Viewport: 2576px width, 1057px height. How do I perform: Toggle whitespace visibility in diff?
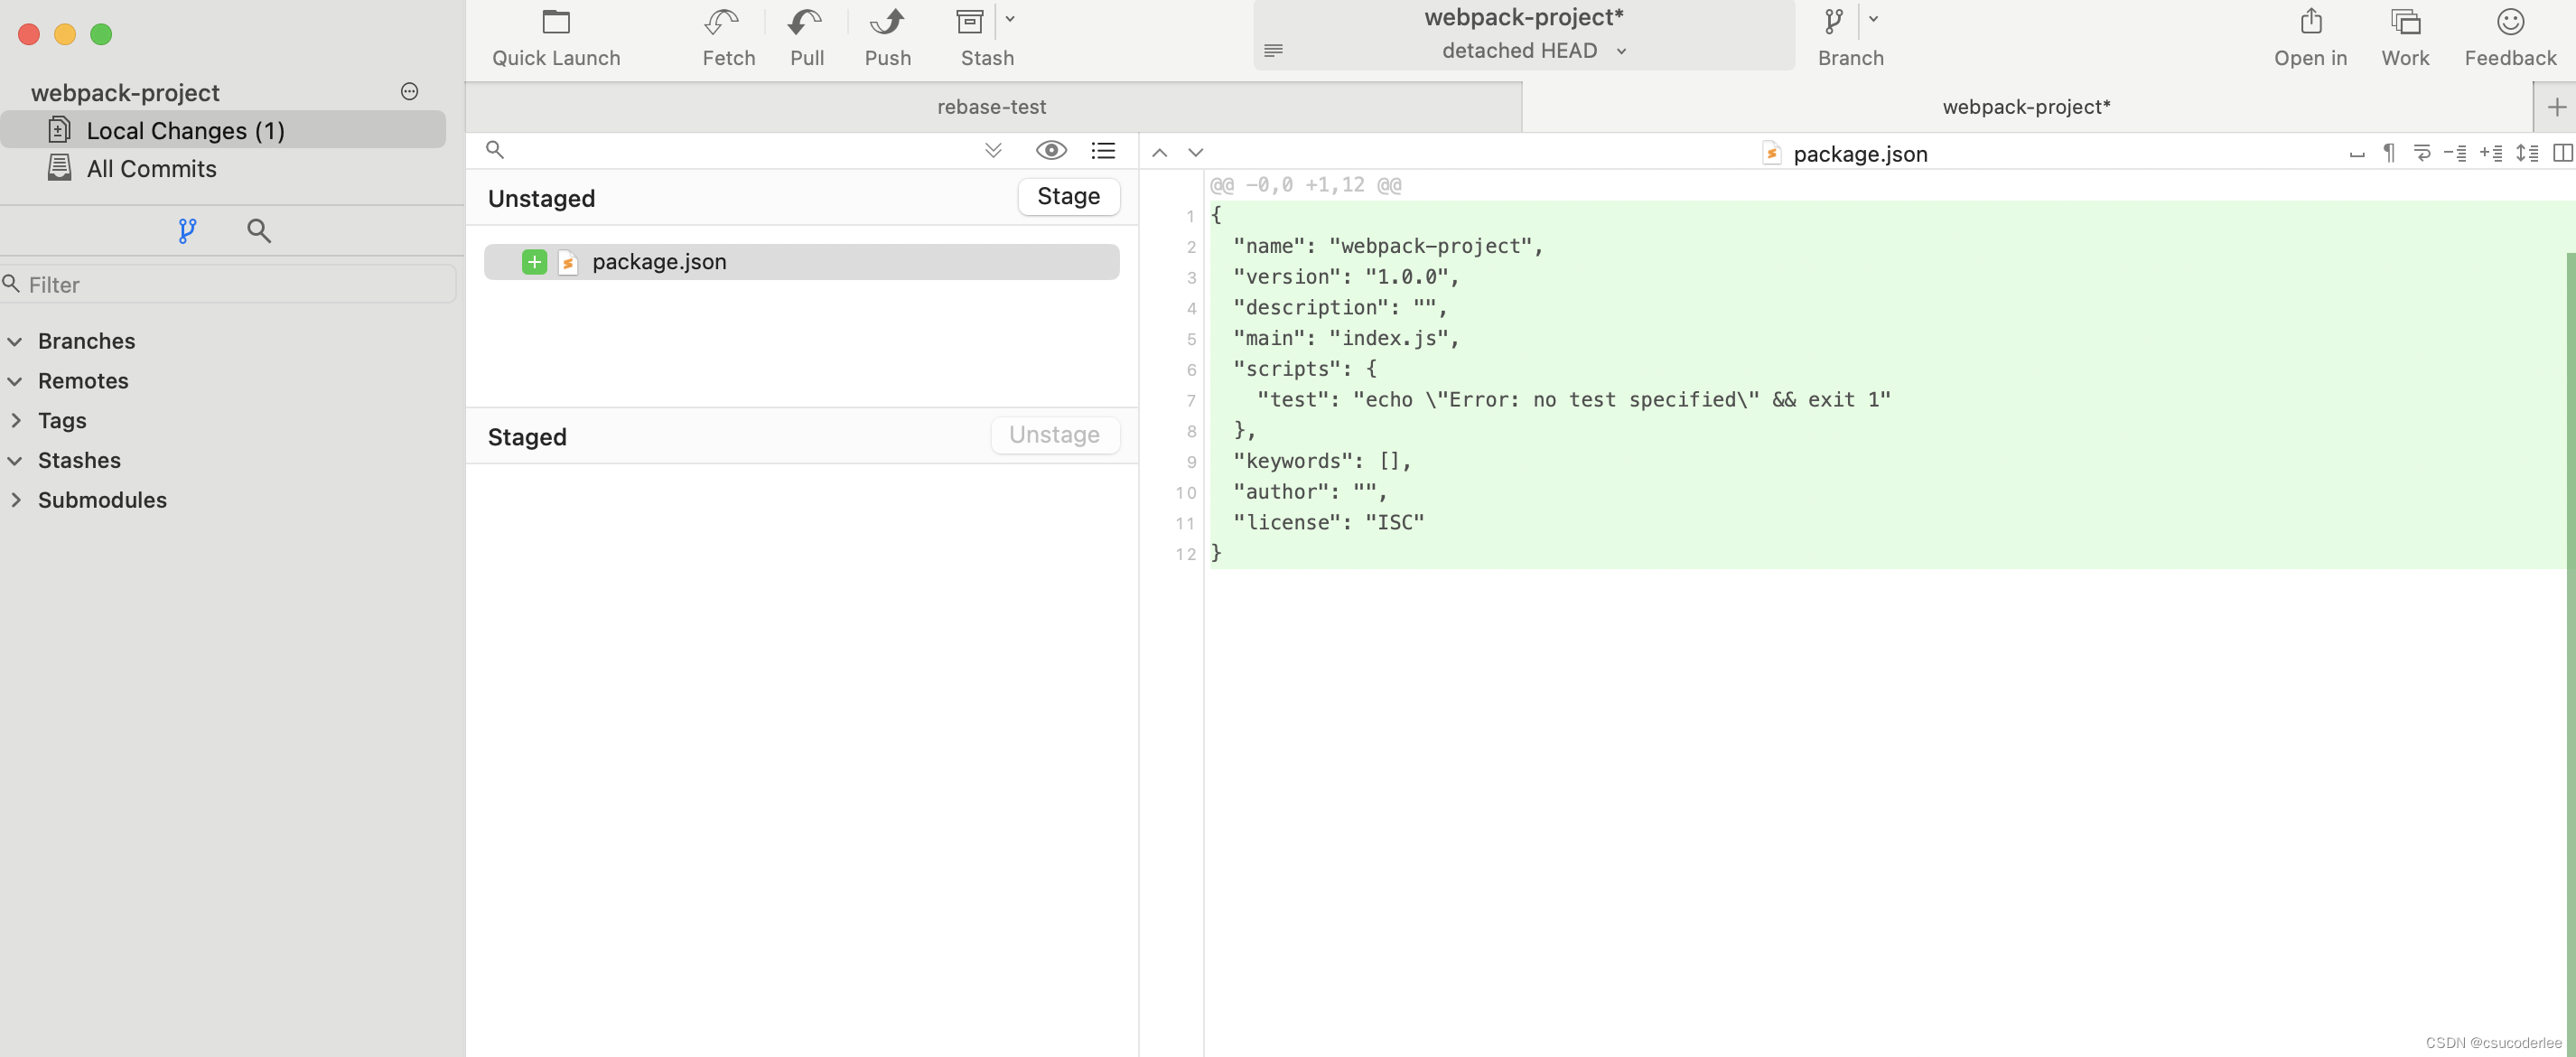pyautogui.click(x=2389, y=153)
